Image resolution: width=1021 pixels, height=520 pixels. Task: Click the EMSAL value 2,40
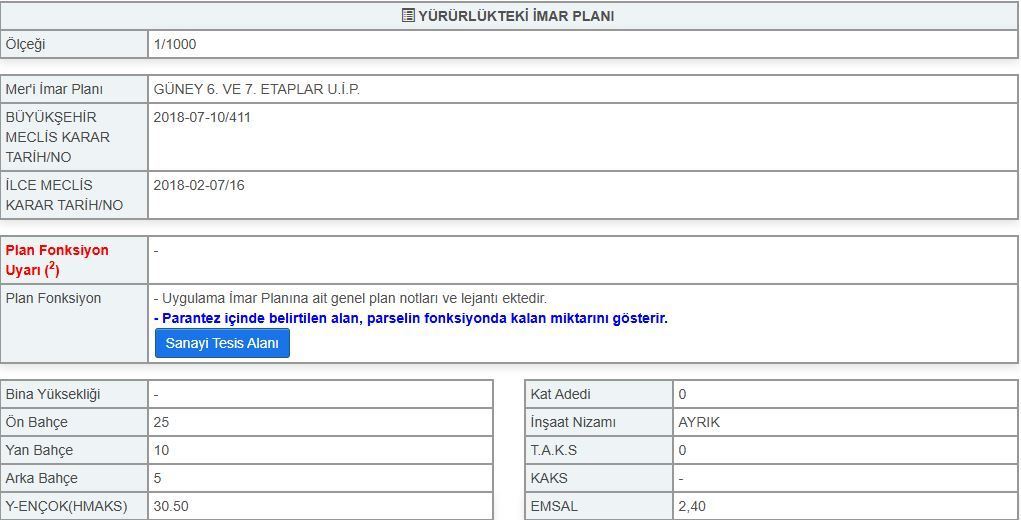pyautogui.click(x=692, y=506)
